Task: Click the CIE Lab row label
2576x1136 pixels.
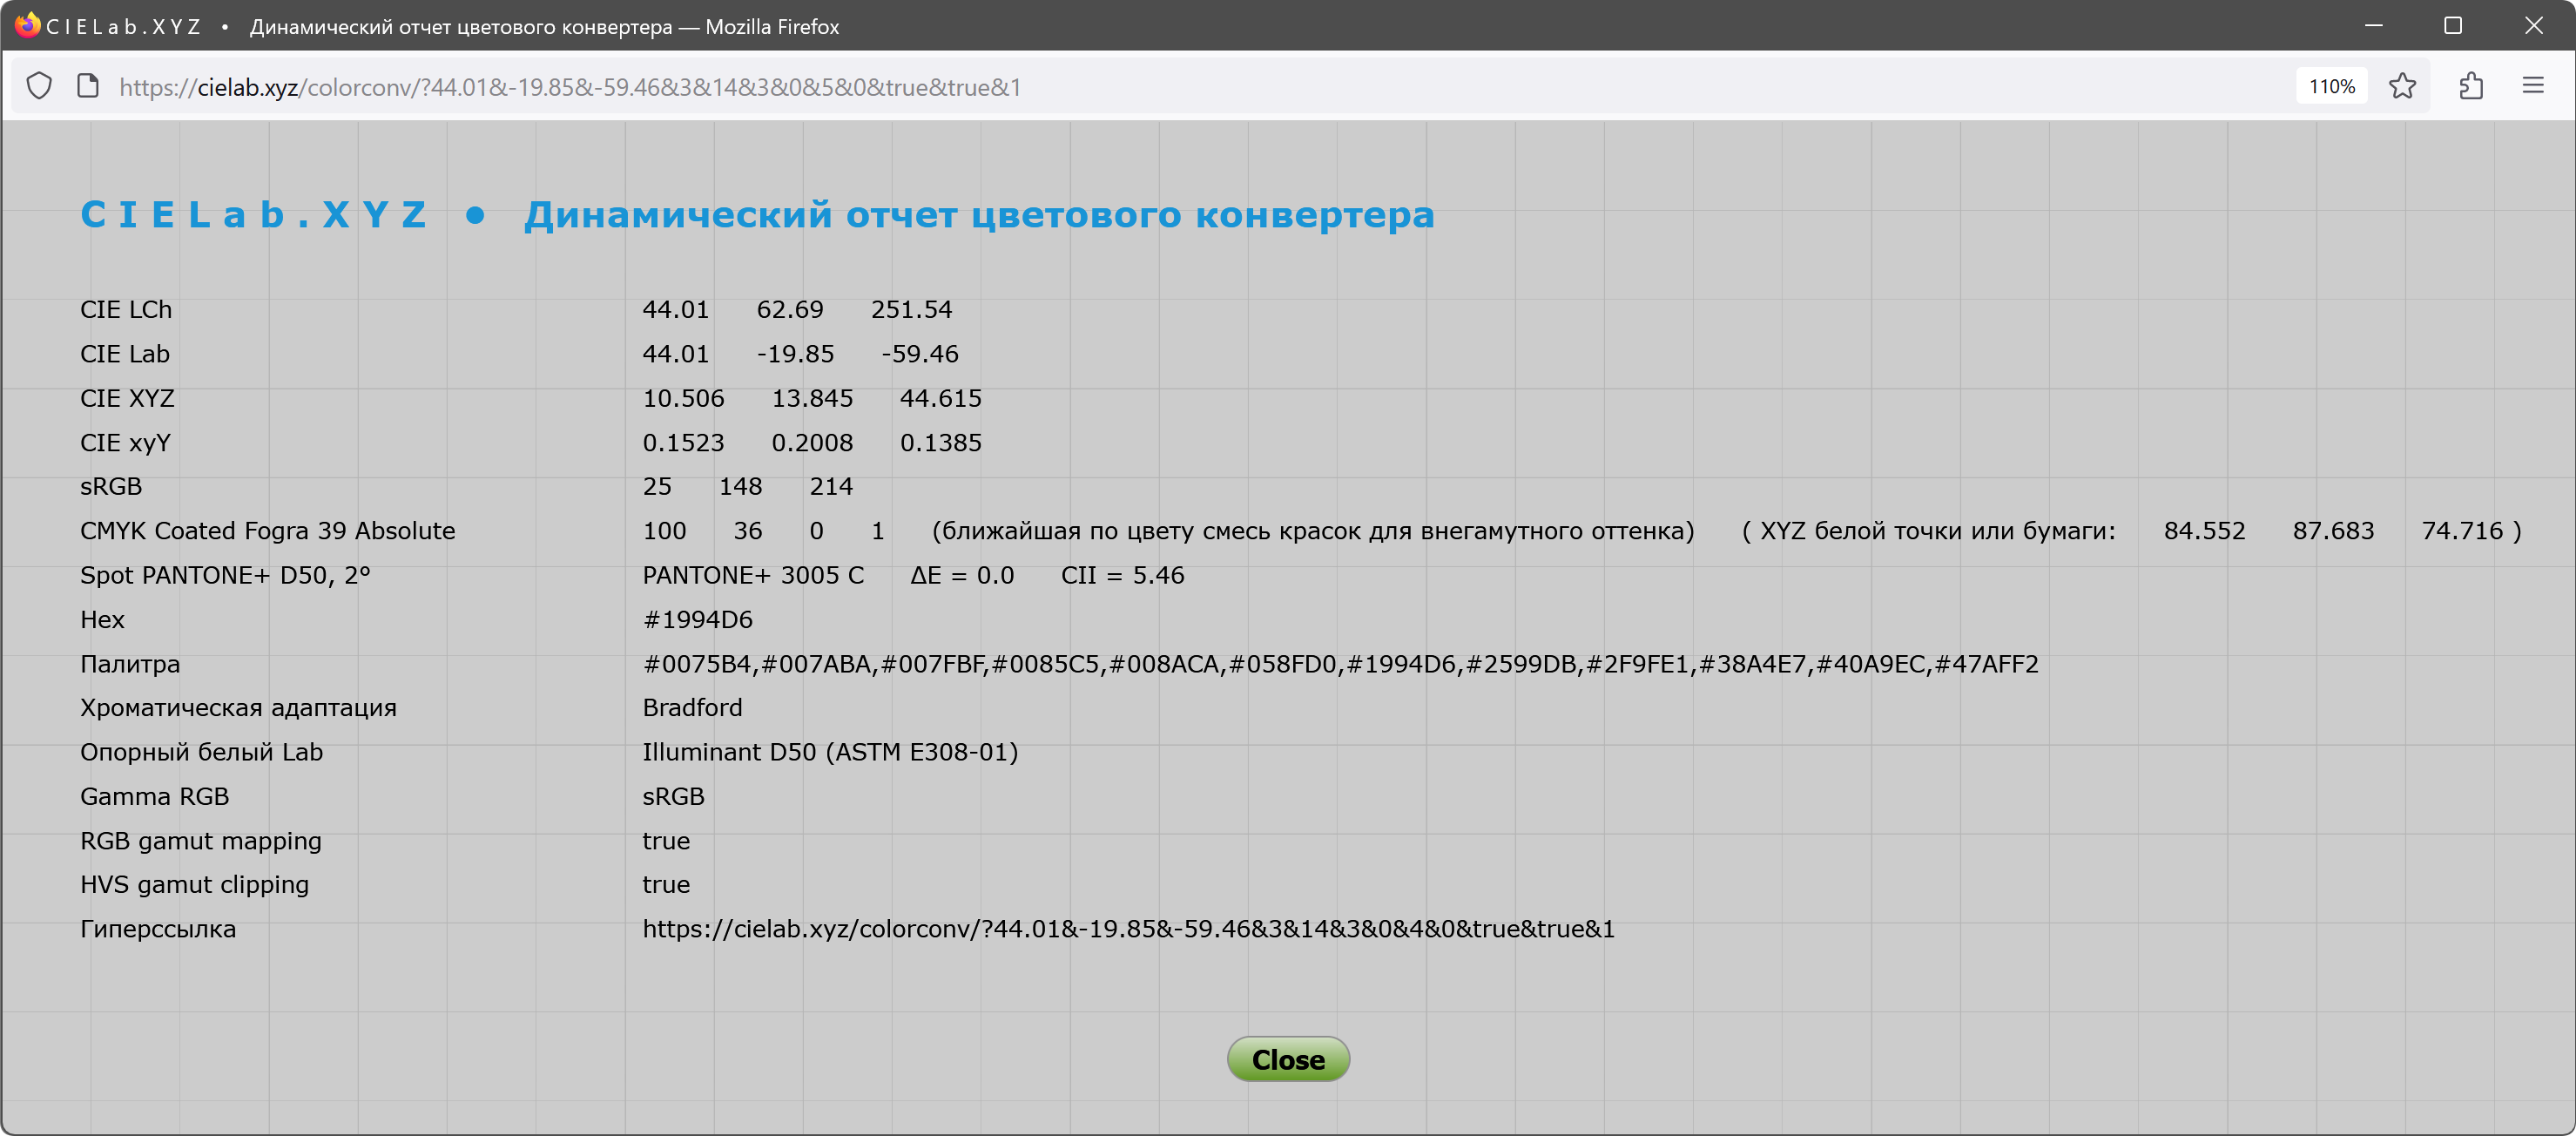Action: point(125,354)
